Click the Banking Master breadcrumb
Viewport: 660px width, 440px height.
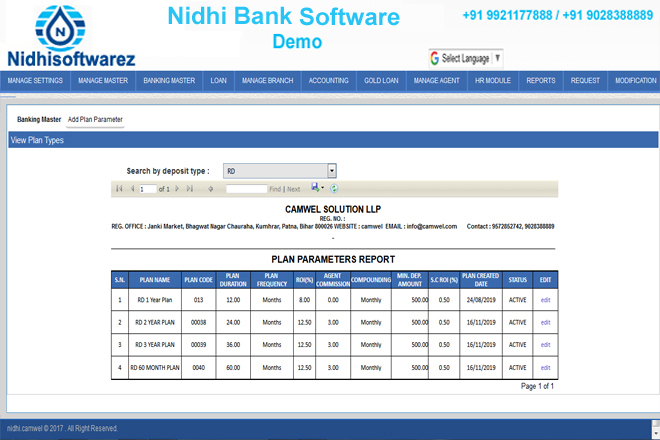39,120
